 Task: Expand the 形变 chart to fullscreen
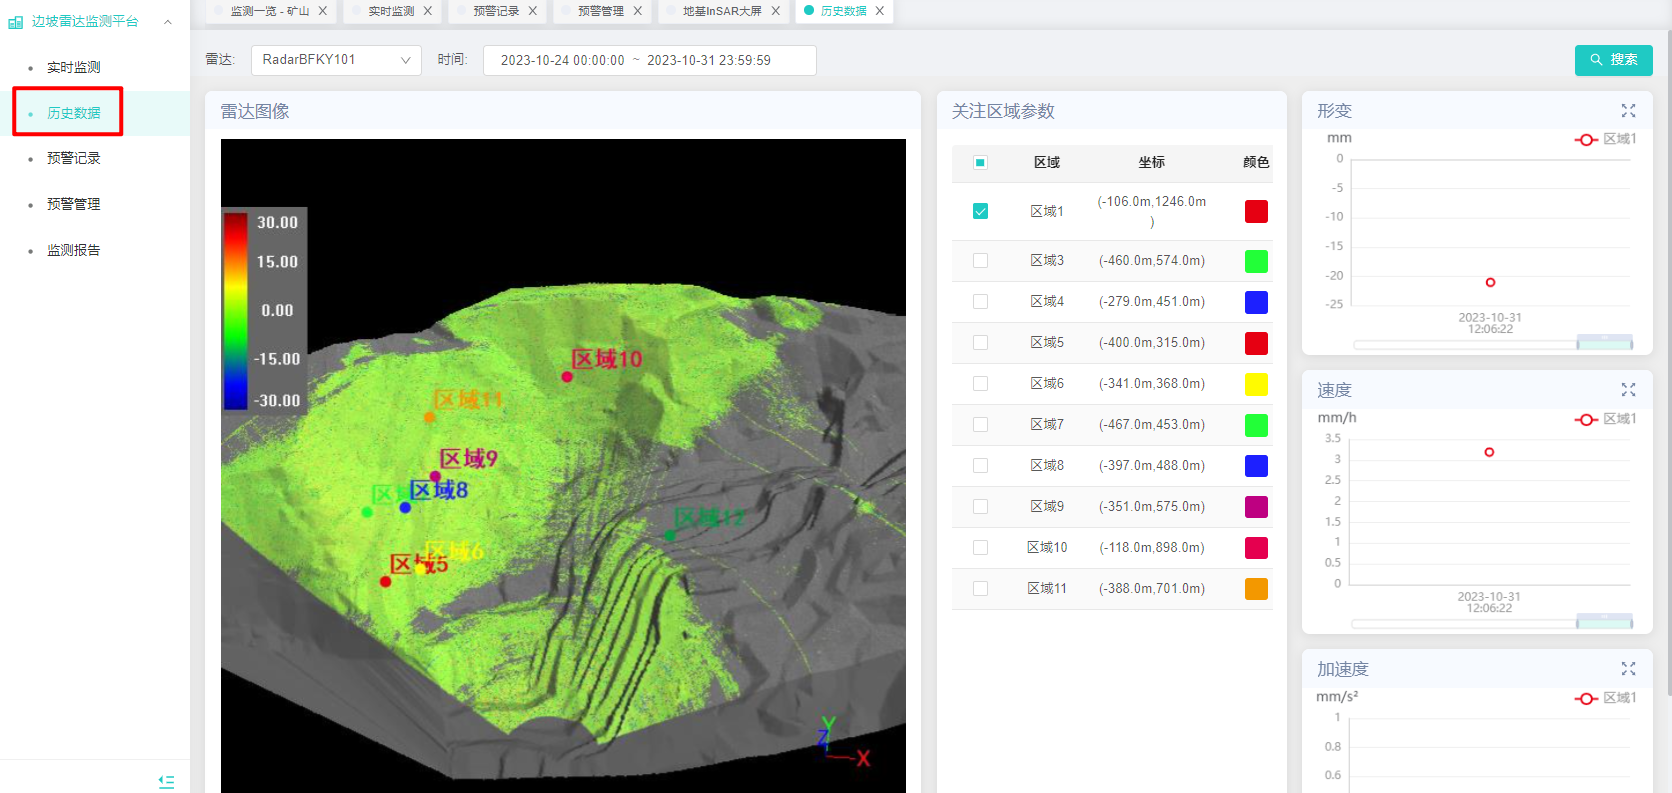1628,111
